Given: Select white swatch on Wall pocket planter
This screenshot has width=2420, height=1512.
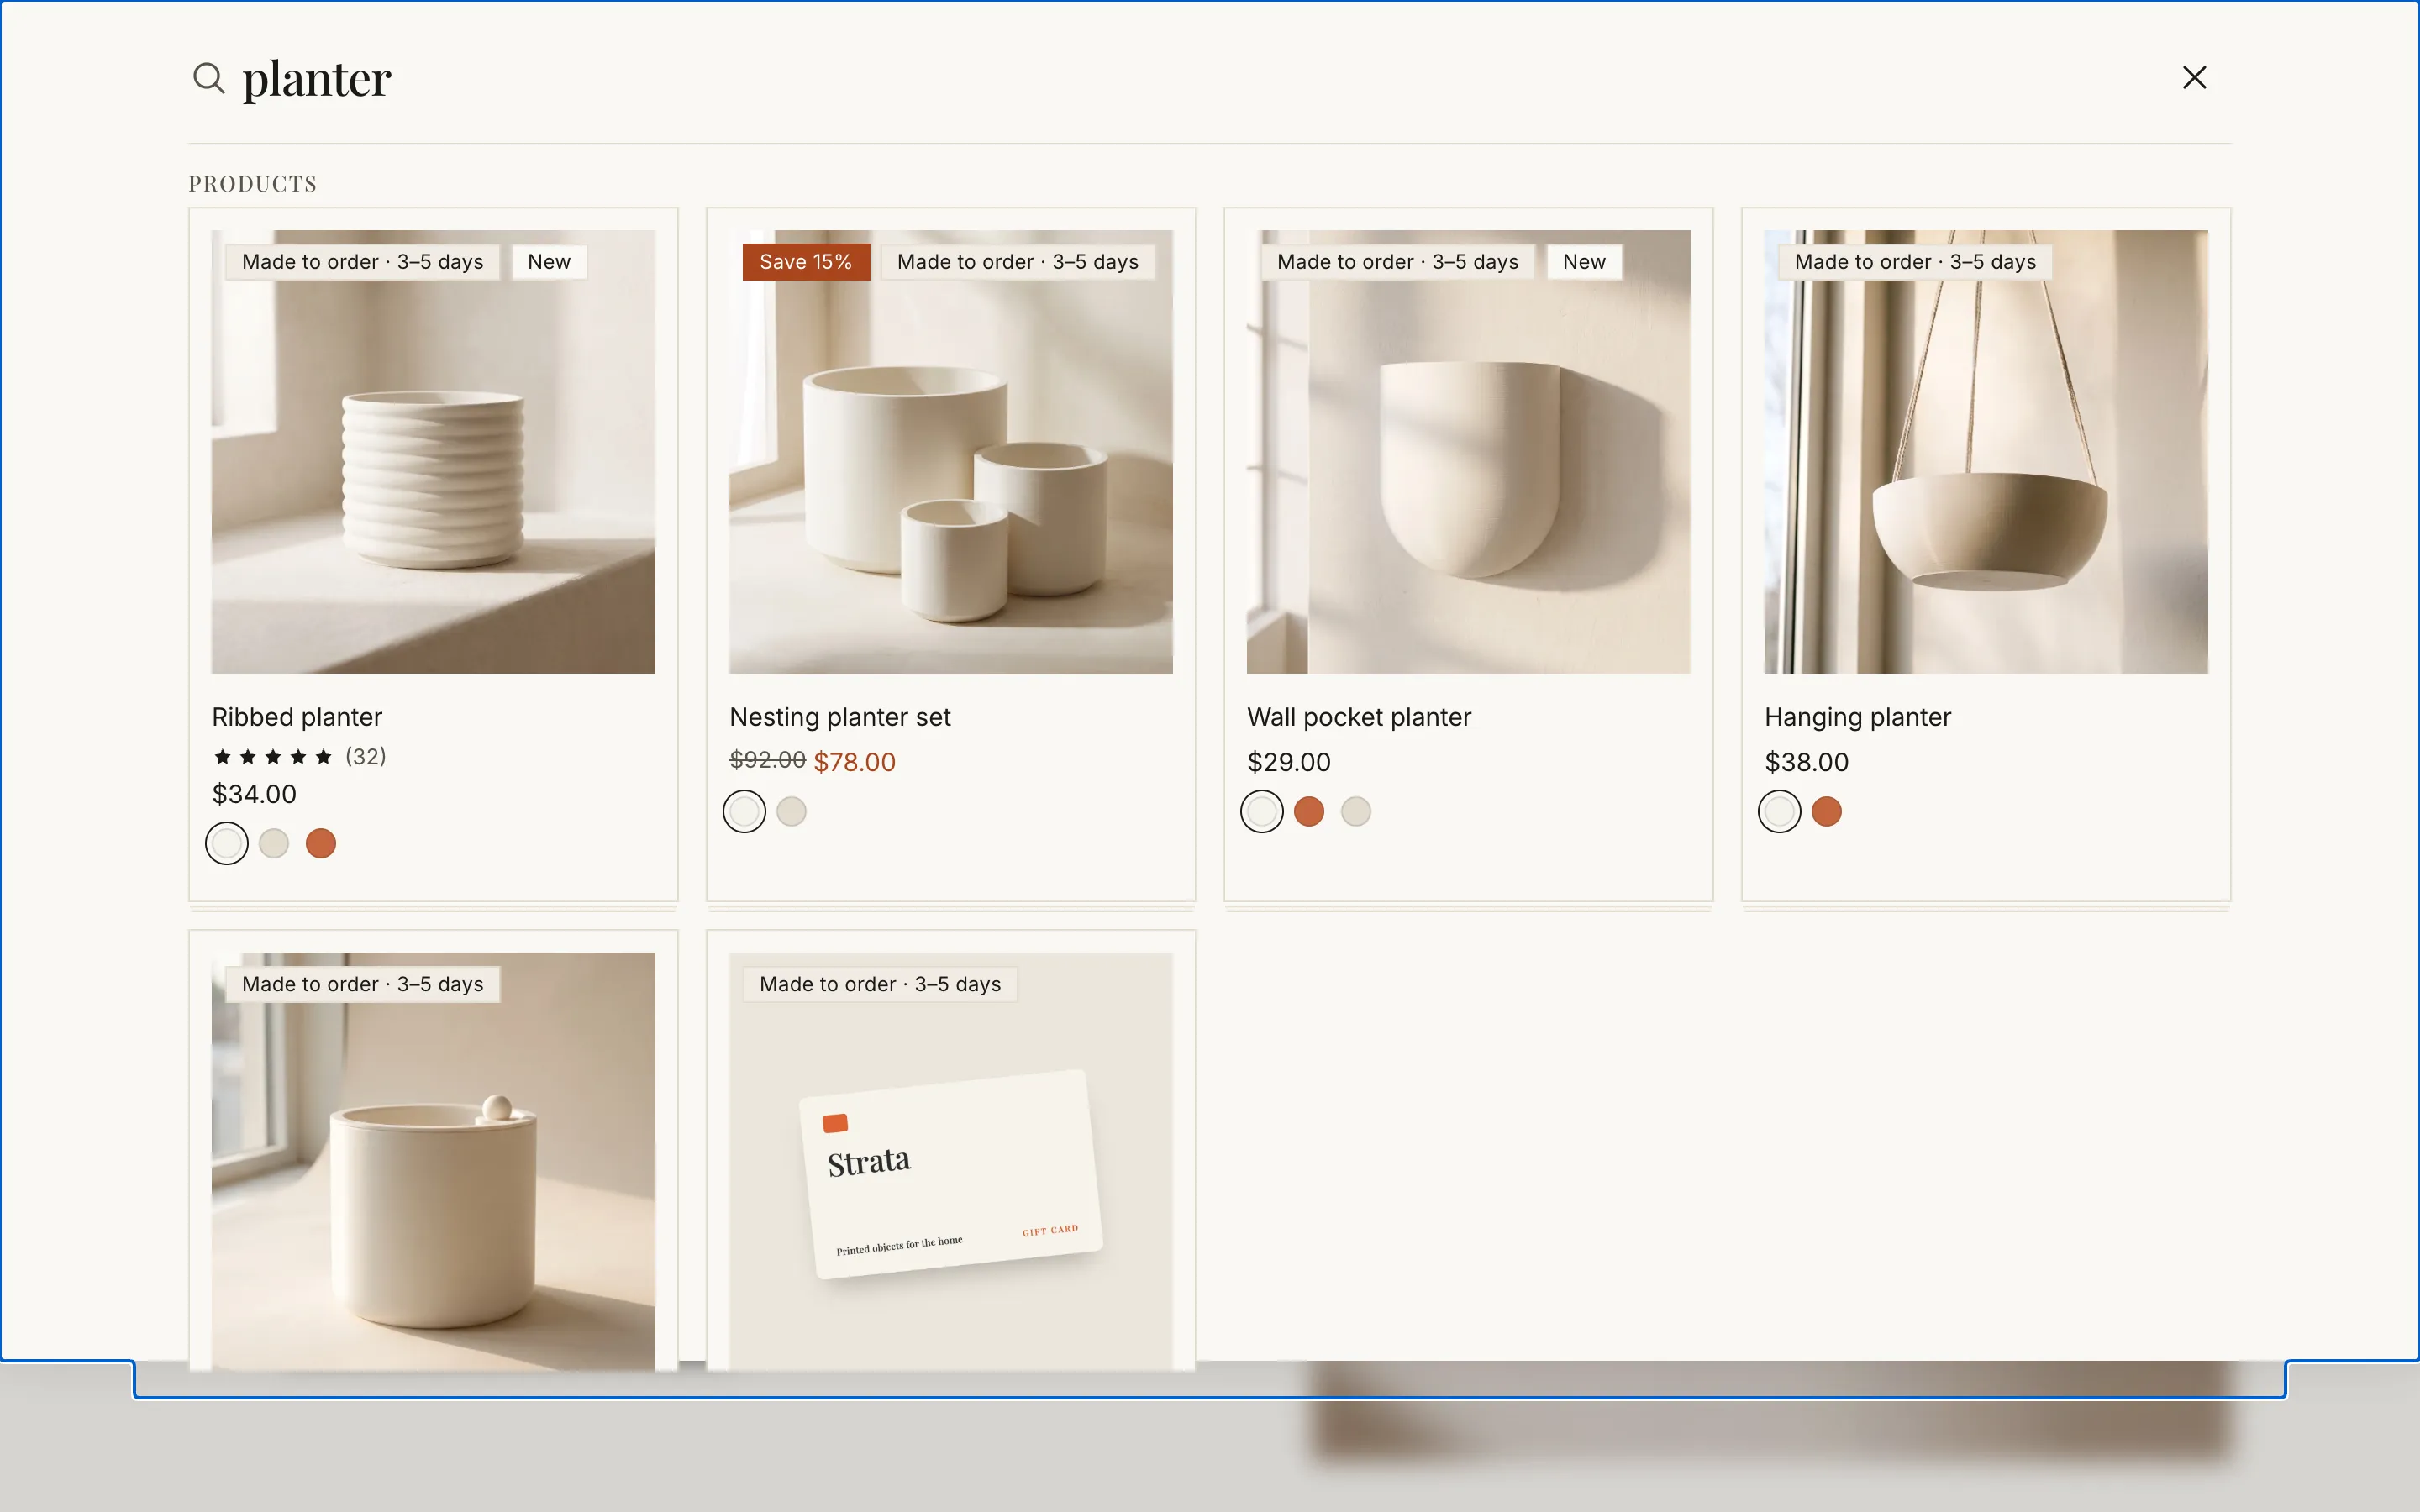Looking at the screenshot, I should [1262, 811].
